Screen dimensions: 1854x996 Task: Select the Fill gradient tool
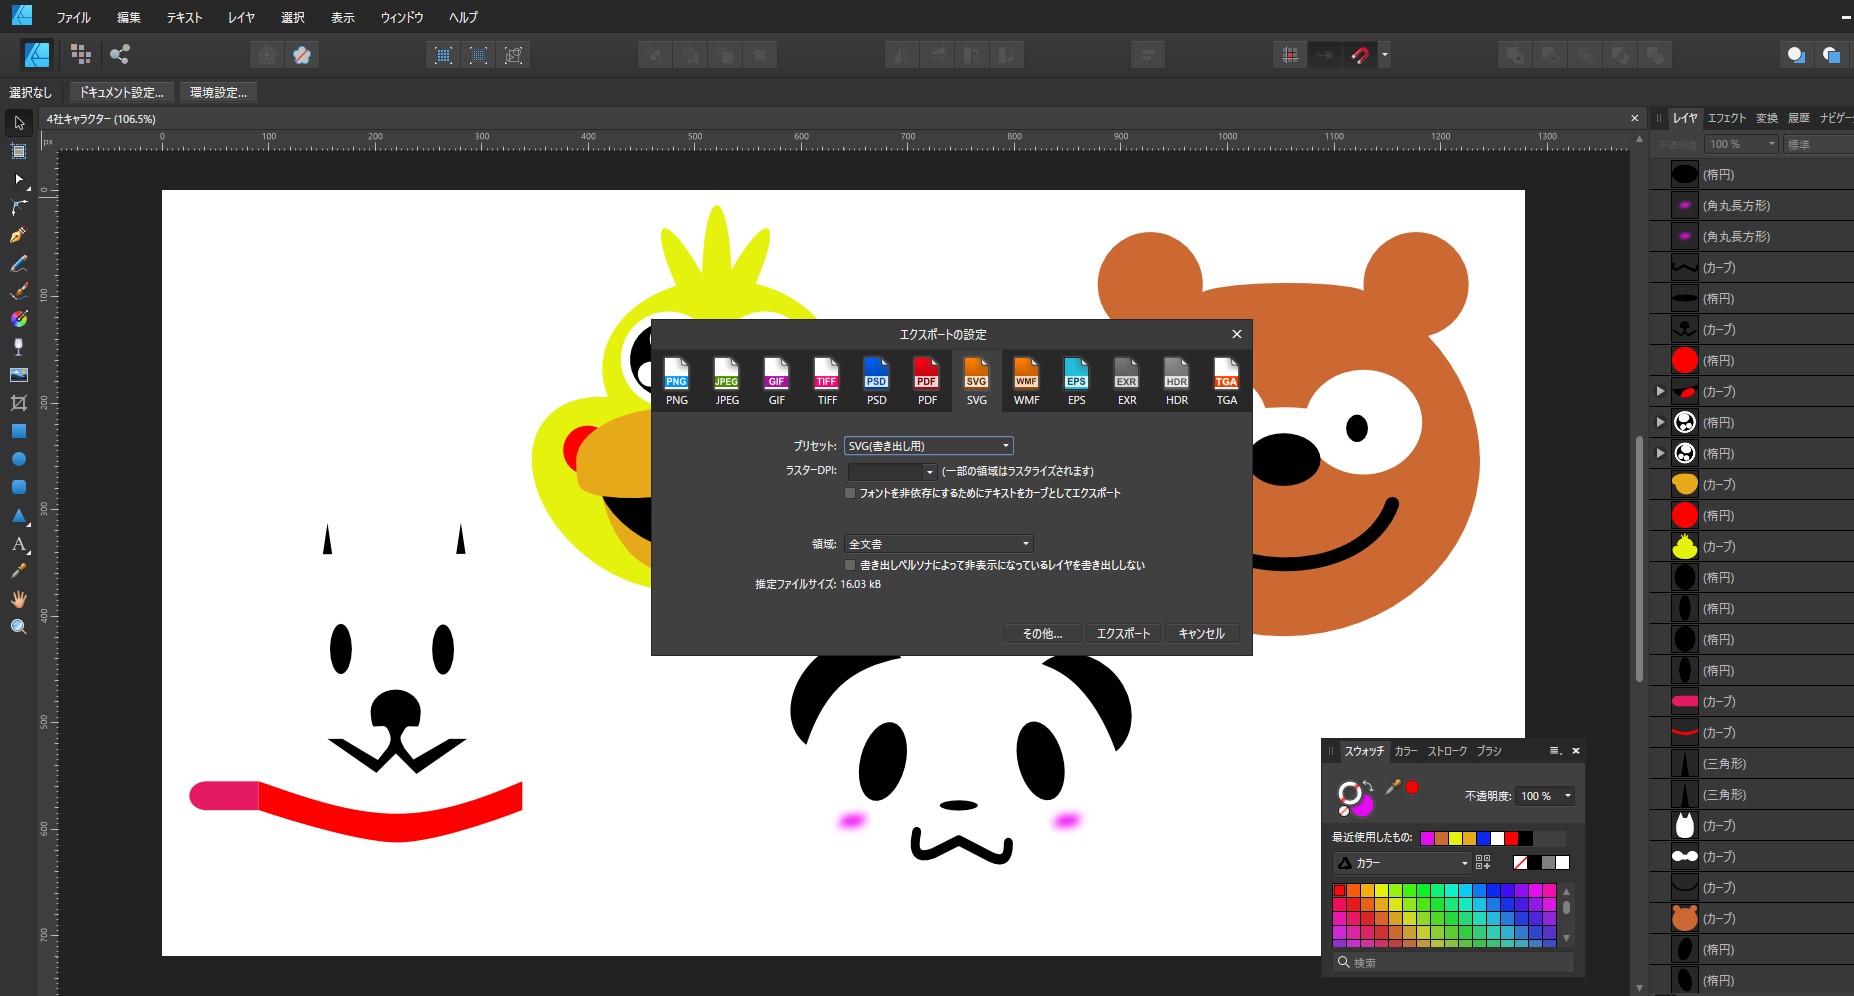pos(19,319)
